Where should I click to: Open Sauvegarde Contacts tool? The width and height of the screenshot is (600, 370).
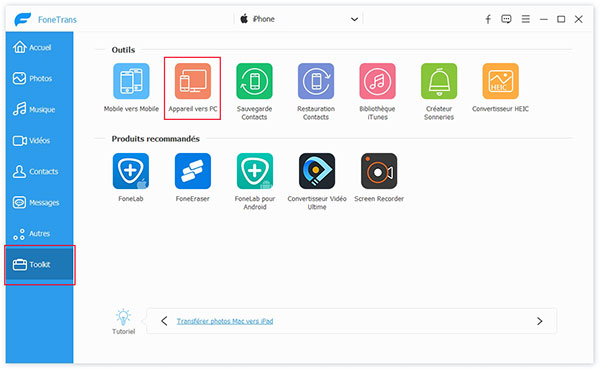[x=254, y=81]
